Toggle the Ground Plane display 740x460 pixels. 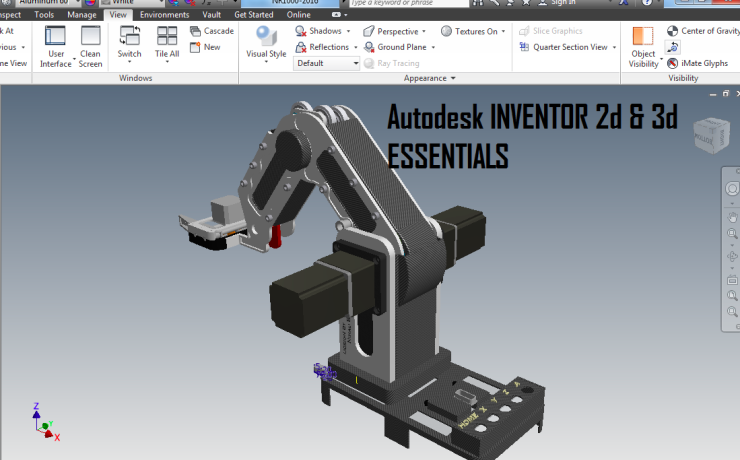tap(395, 47)
